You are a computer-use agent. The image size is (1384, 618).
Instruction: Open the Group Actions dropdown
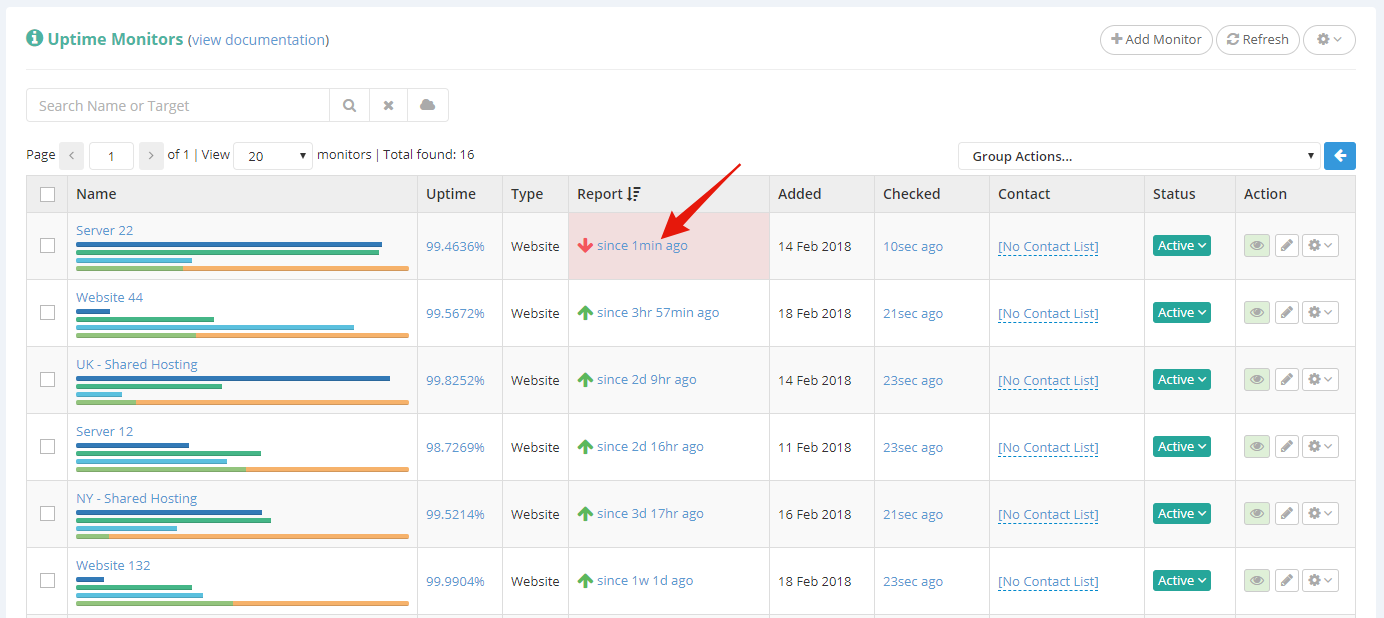(1139, 156)
